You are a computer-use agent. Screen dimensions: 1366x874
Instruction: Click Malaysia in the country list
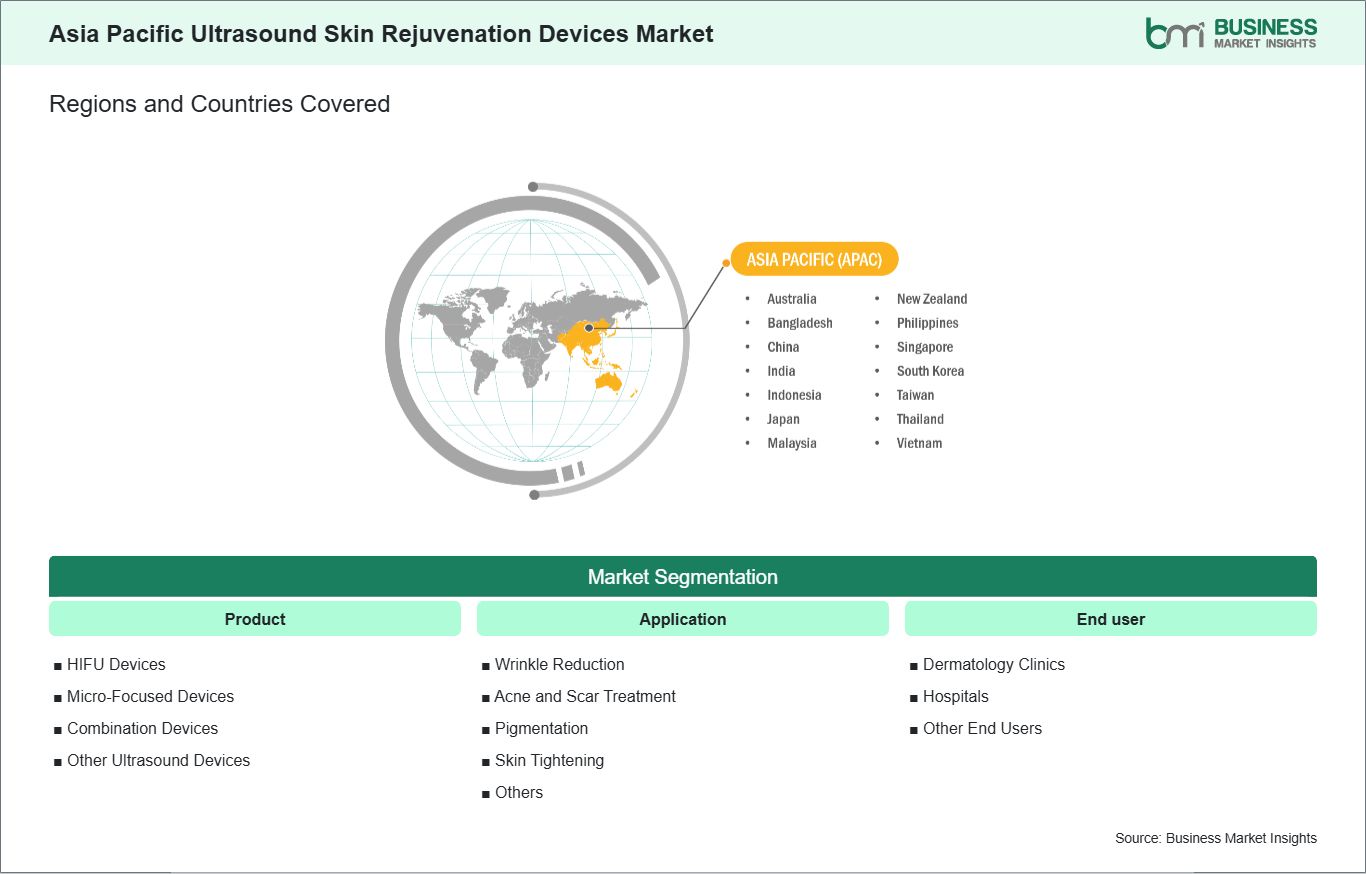coord(792,443)
